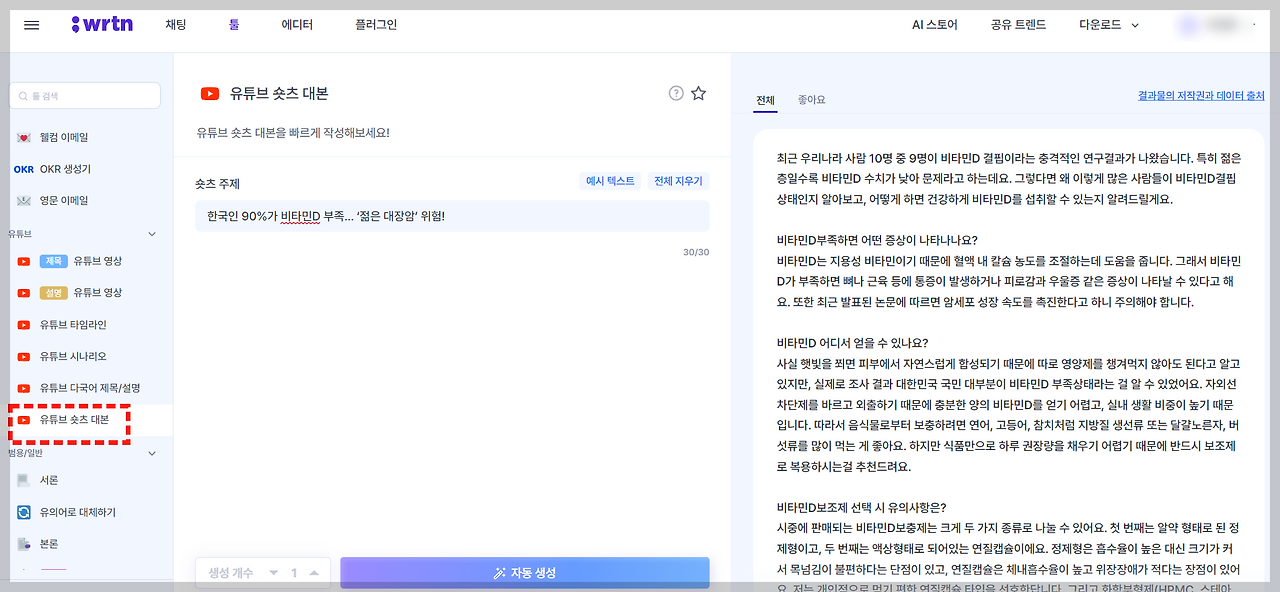Open the OKR 생성기 tool
The height and width of the screenshot is (592, 1280).
60,168
